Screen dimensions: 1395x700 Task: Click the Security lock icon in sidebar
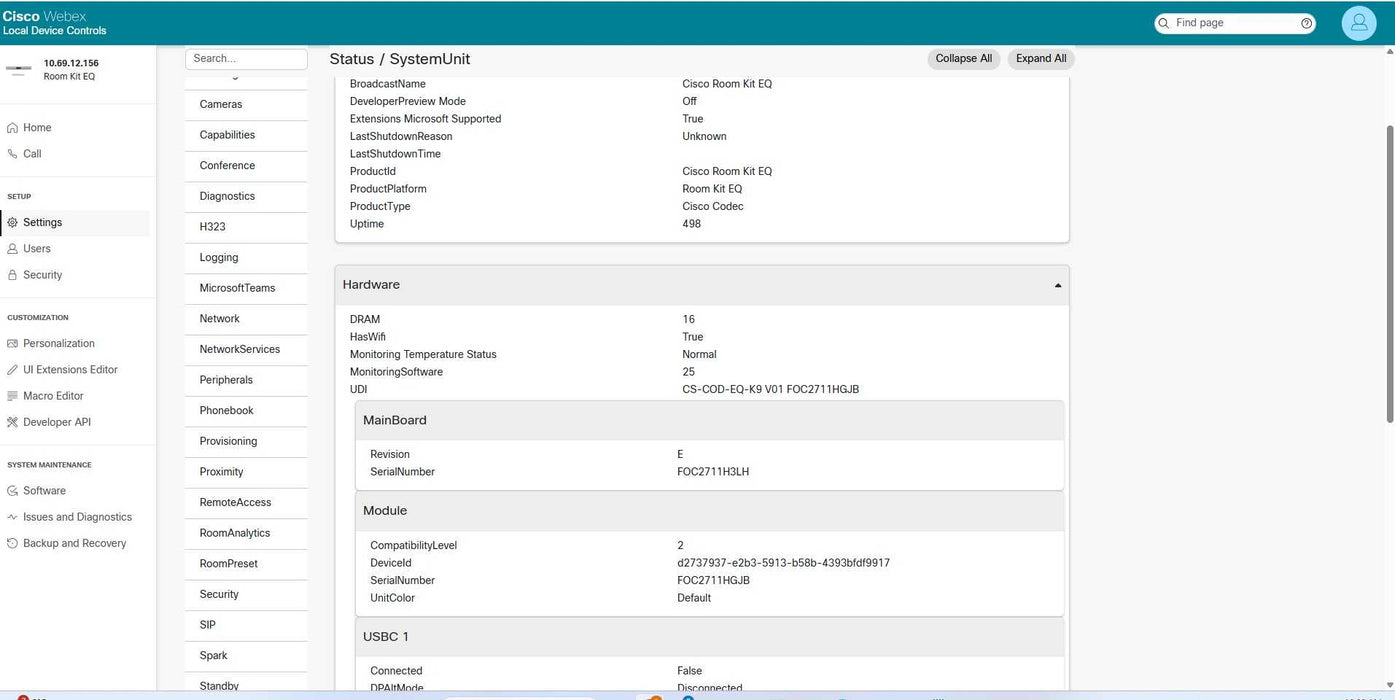[12, 275]
